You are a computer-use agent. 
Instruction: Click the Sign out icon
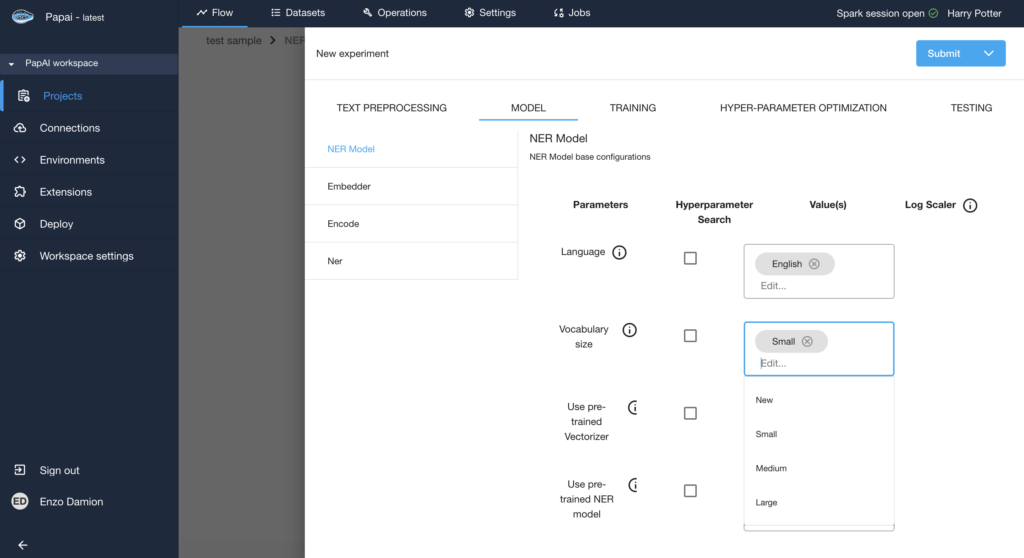coord(20,470)
